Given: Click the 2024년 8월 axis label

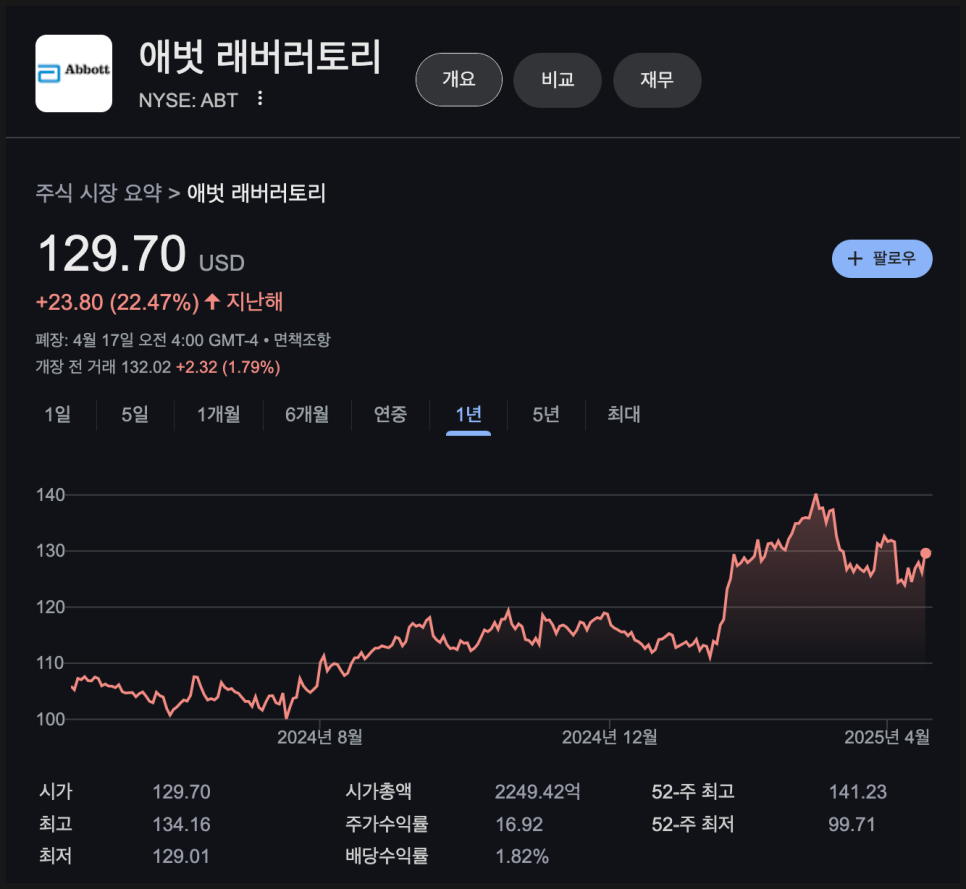Looking at the screenshot, I should pyautogui.click(x=320, y=737).
